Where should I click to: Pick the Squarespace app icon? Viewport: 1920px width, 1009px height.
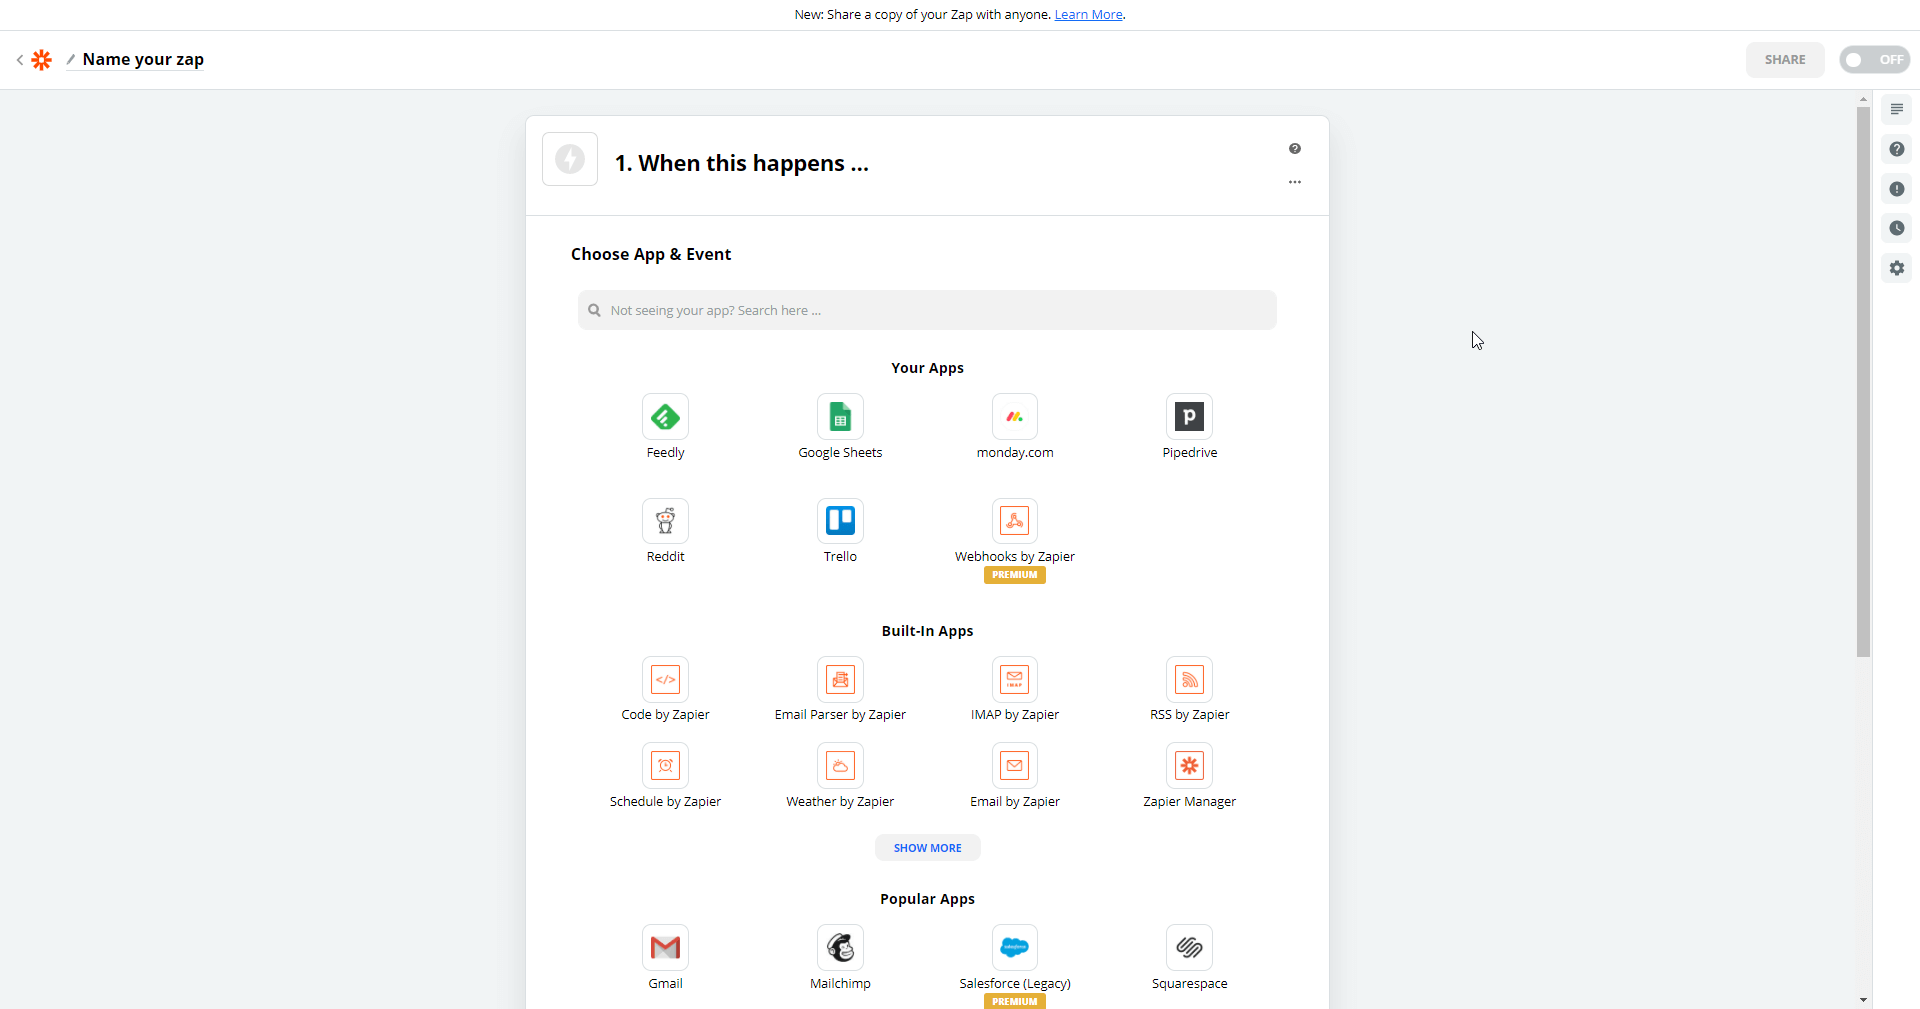[x=1189, y=948]
